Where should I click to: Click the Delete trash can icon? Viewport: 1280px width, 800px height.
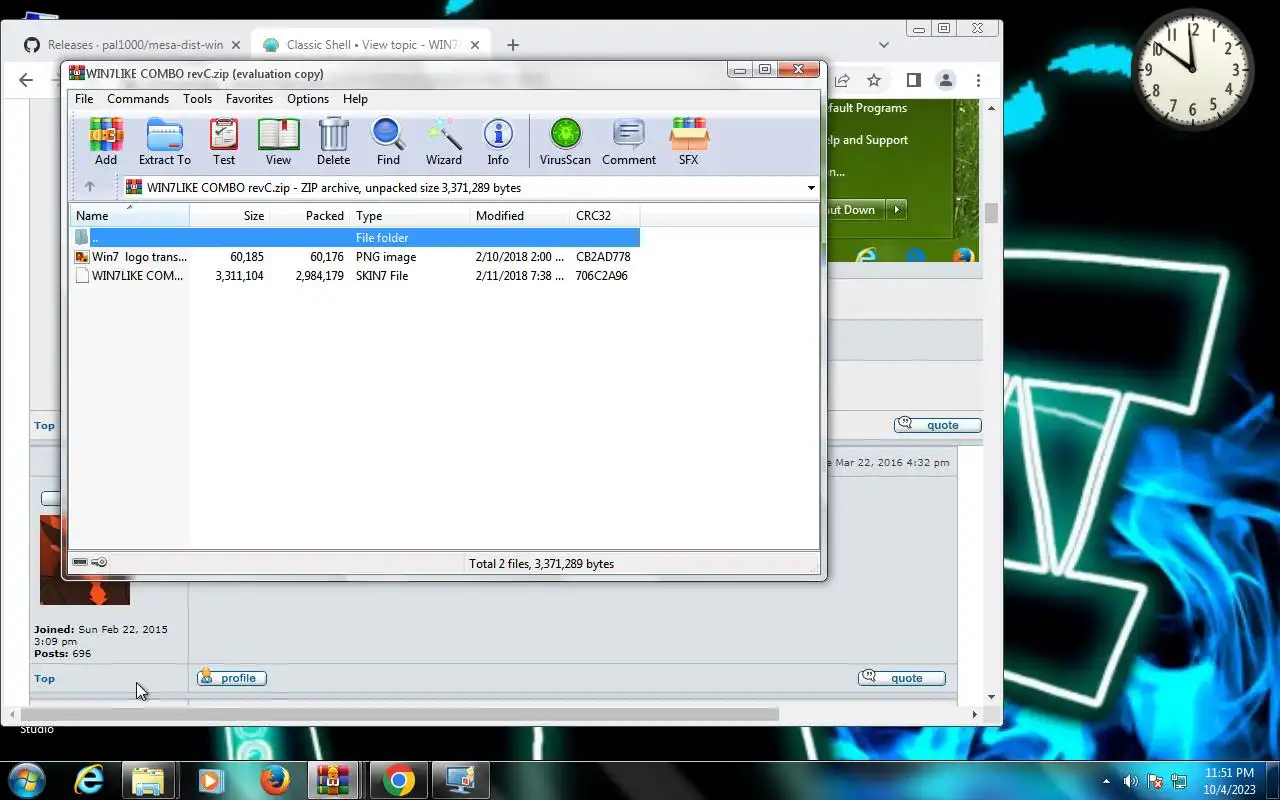pyautogui.click(x=333, y=141)
